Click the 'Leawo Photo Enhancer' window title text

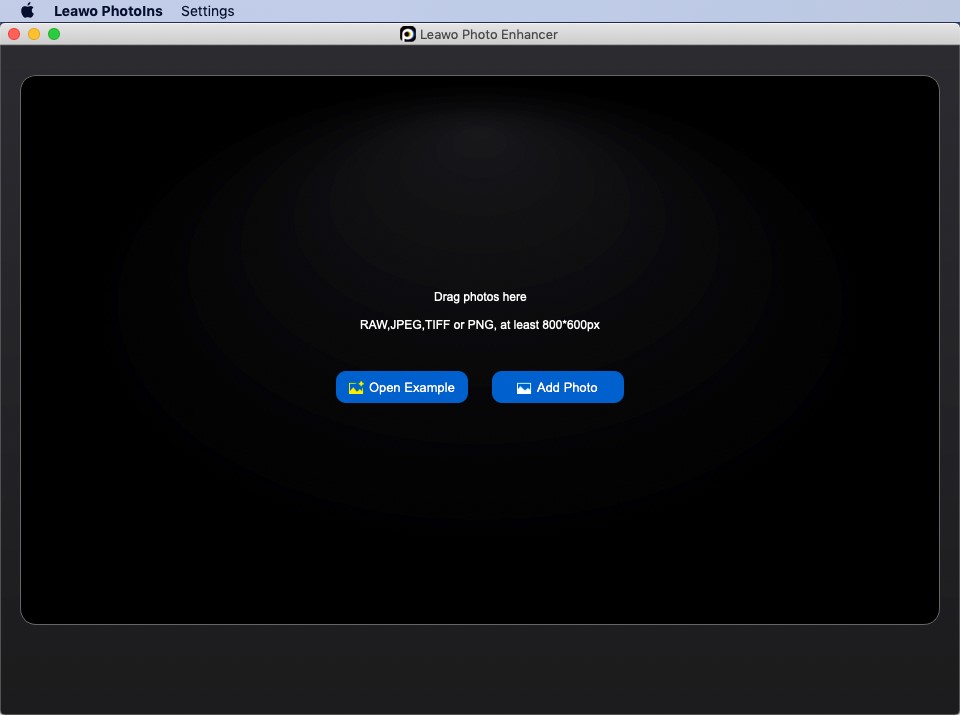coord(489,34)
